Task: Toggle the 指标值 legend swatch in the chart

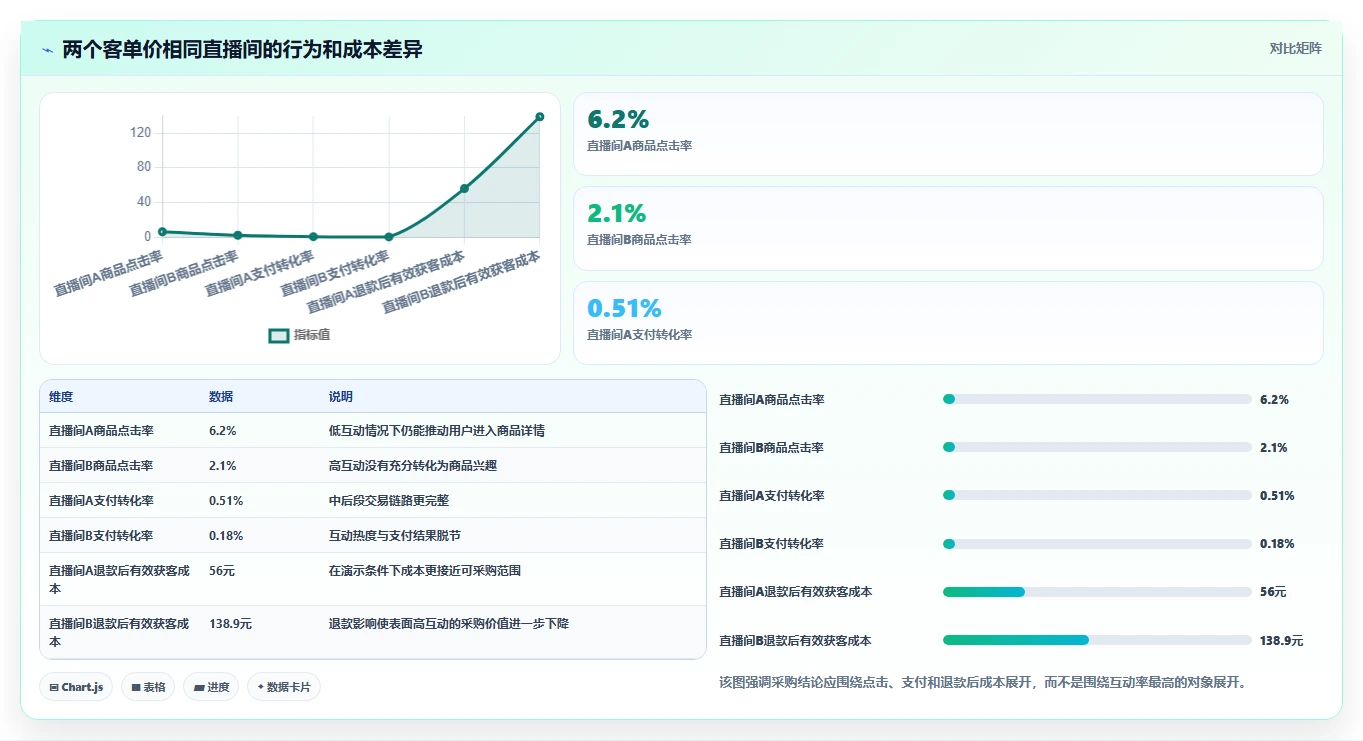Action: pos(279,335)
